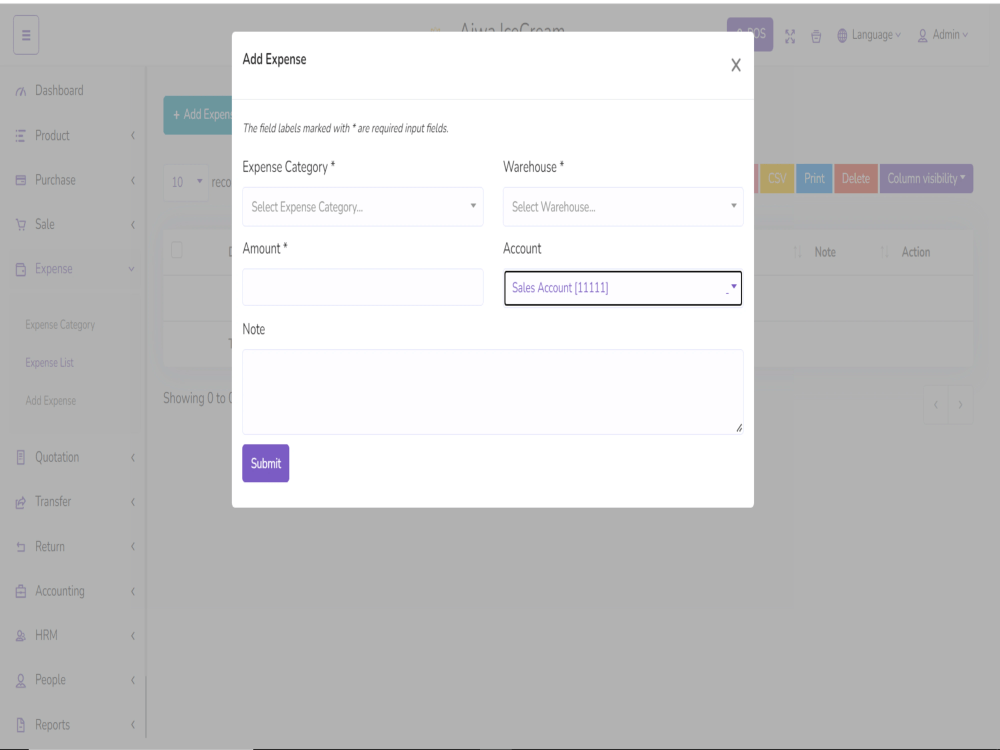Open Expense List submenu link
Screen dimensions: 1000x750
(49, 362)
